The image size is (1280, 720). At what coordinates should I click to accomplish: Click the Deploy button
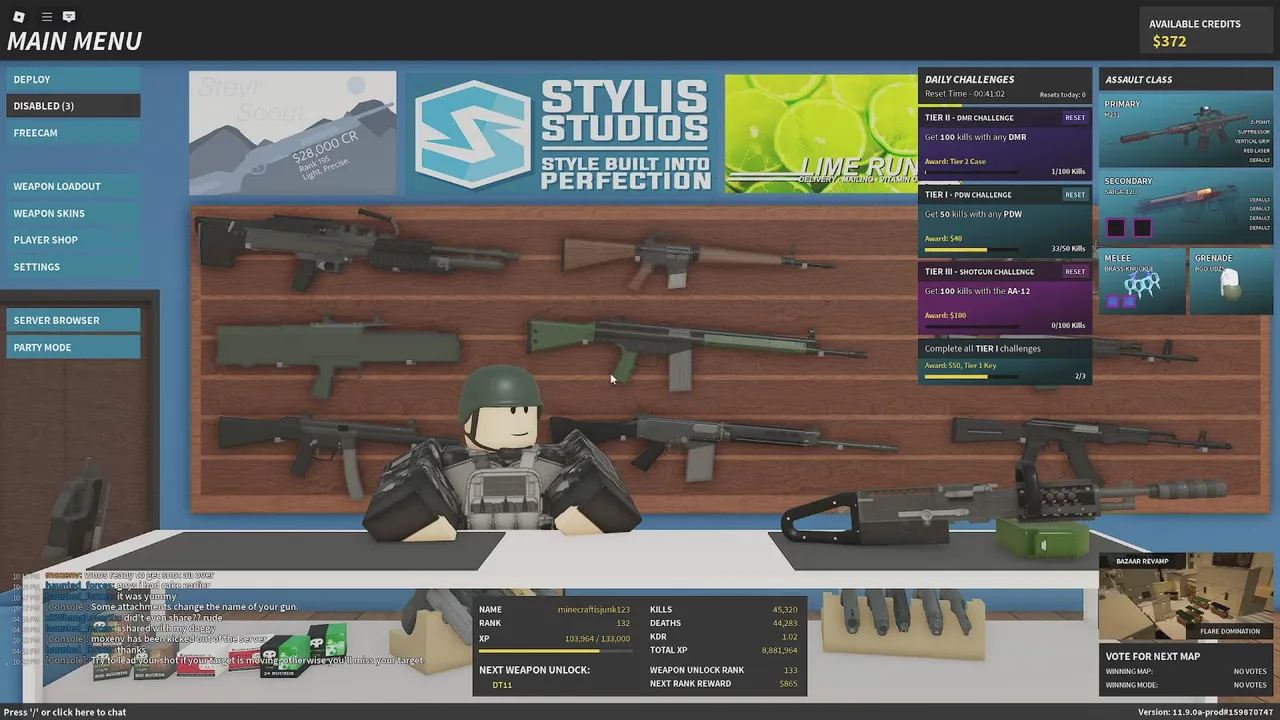click(73, 79)
